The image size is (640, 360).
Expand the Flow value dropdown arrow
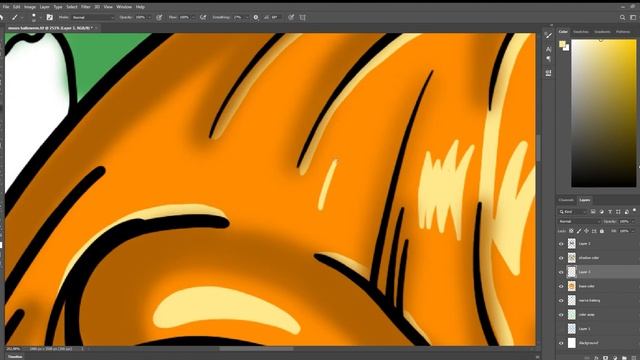[x=193, y=18]
